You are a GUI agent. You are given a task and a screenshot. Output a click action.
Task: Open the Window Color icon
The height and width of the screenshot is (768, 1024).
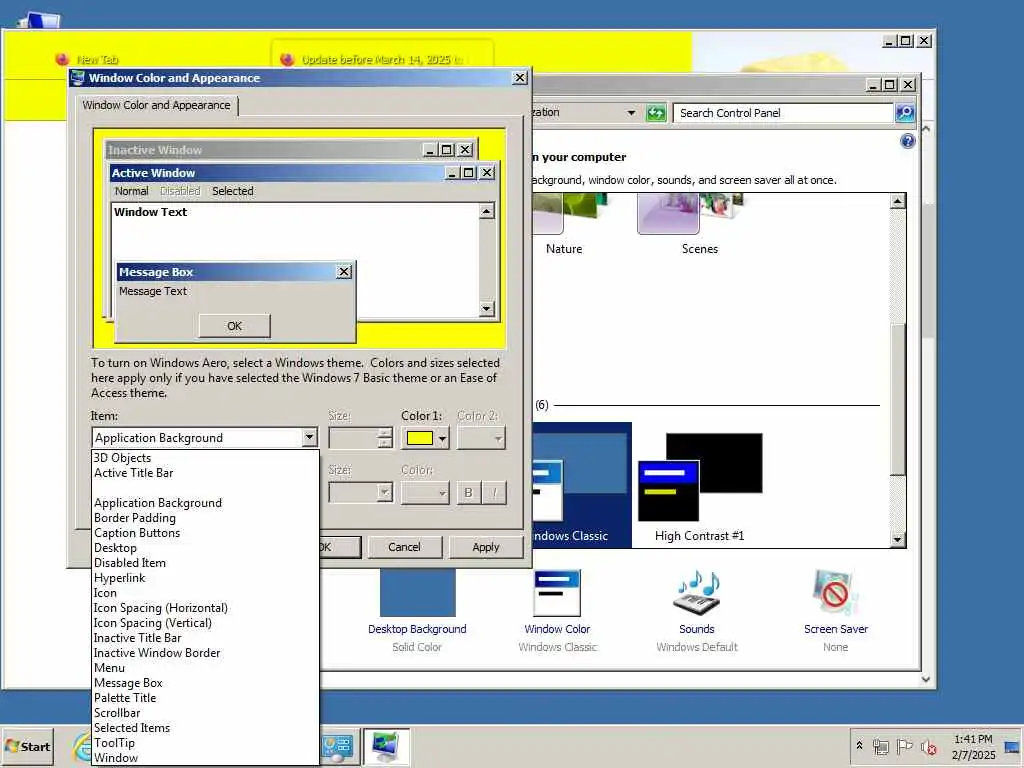(557, 592)
